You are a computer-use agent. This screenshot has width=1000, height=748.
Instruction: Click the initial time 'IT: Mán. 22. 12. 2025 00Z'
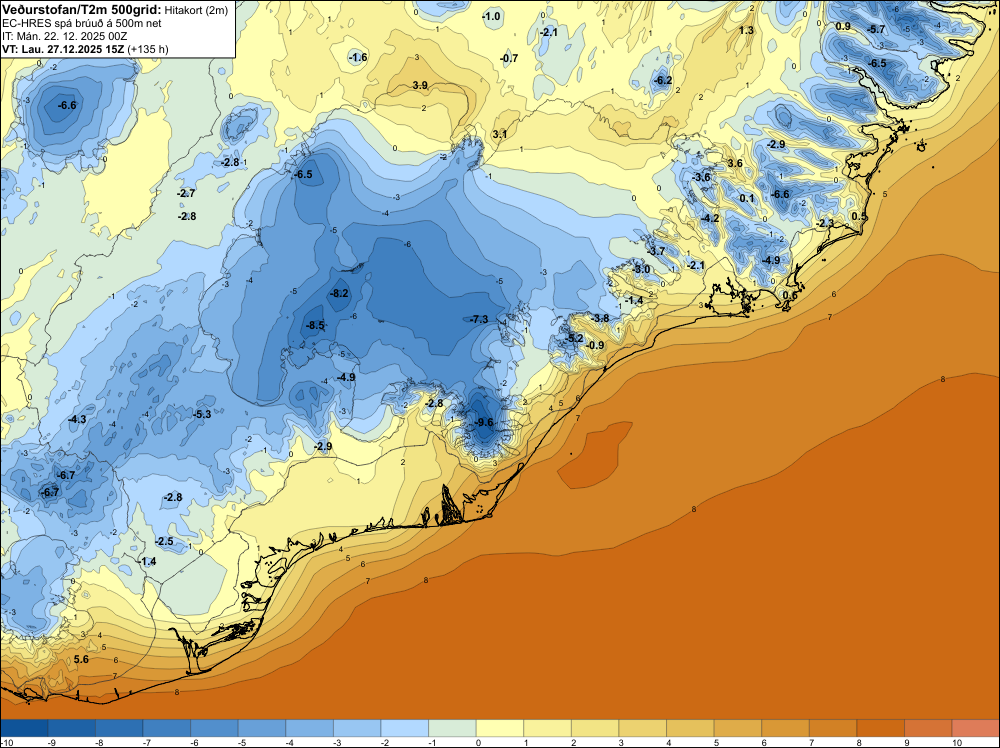pyautogui.click(x=64, y=36)
